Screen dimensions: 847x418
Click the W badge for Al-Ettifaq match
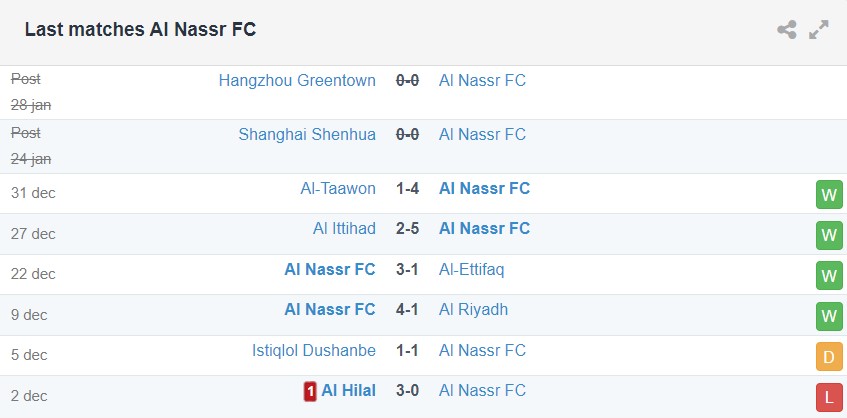pyautogui.click(x=829, y=275)
